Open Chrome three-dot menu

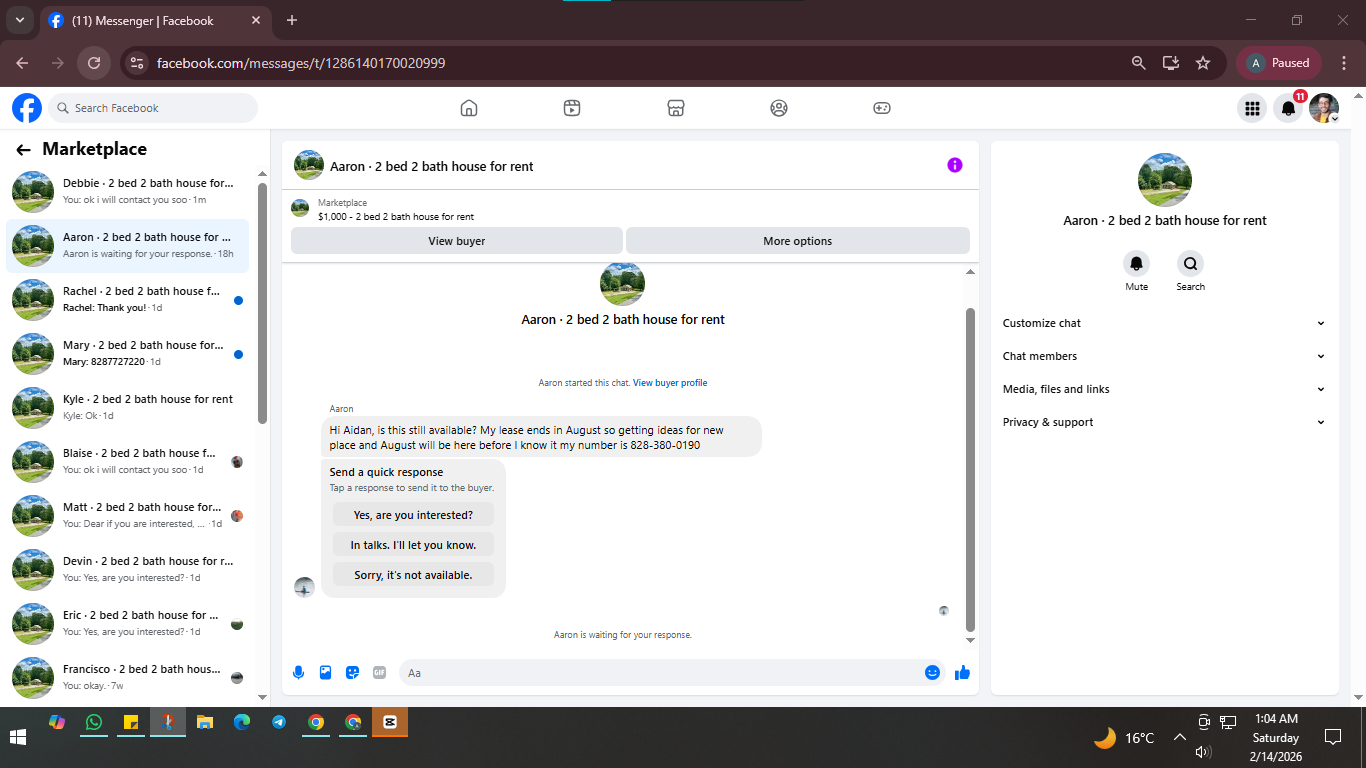(x=1344, y=63)
